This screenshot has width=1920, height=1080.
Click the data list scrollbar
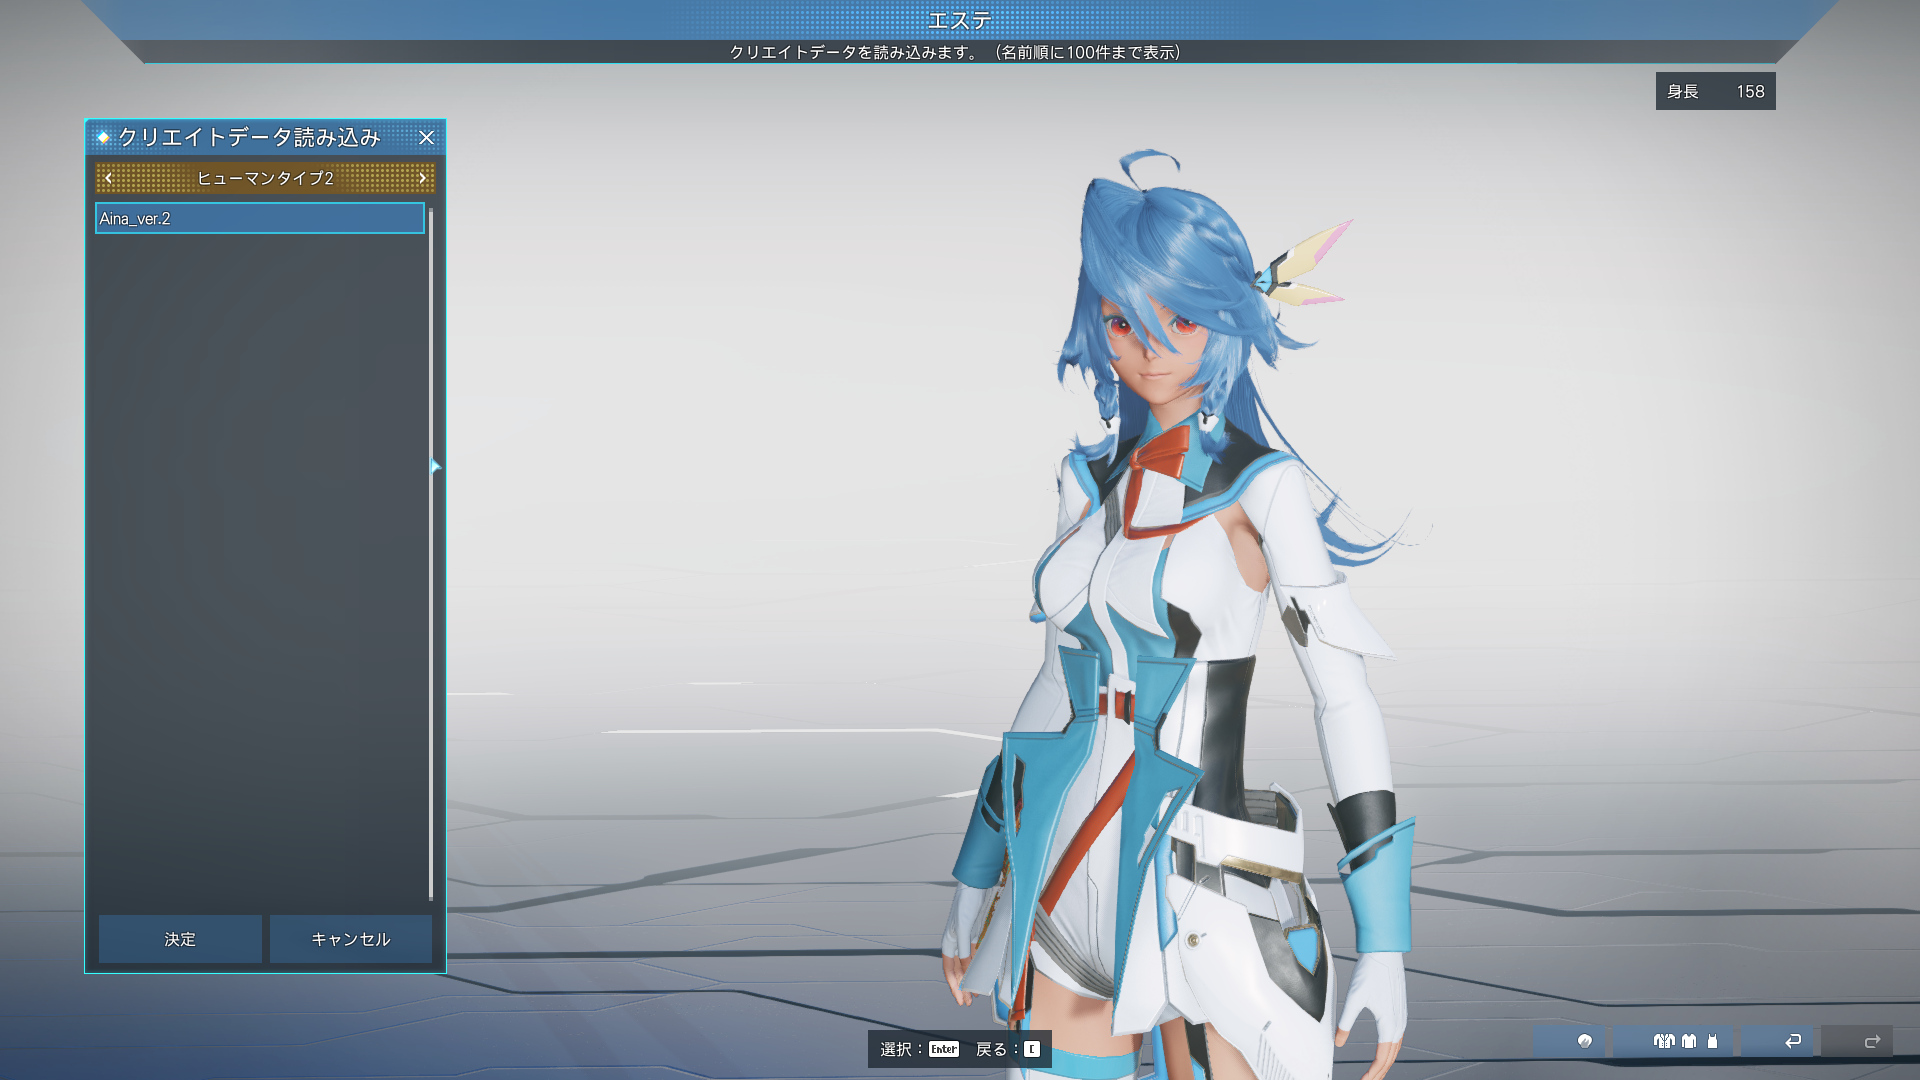(431, 555)
